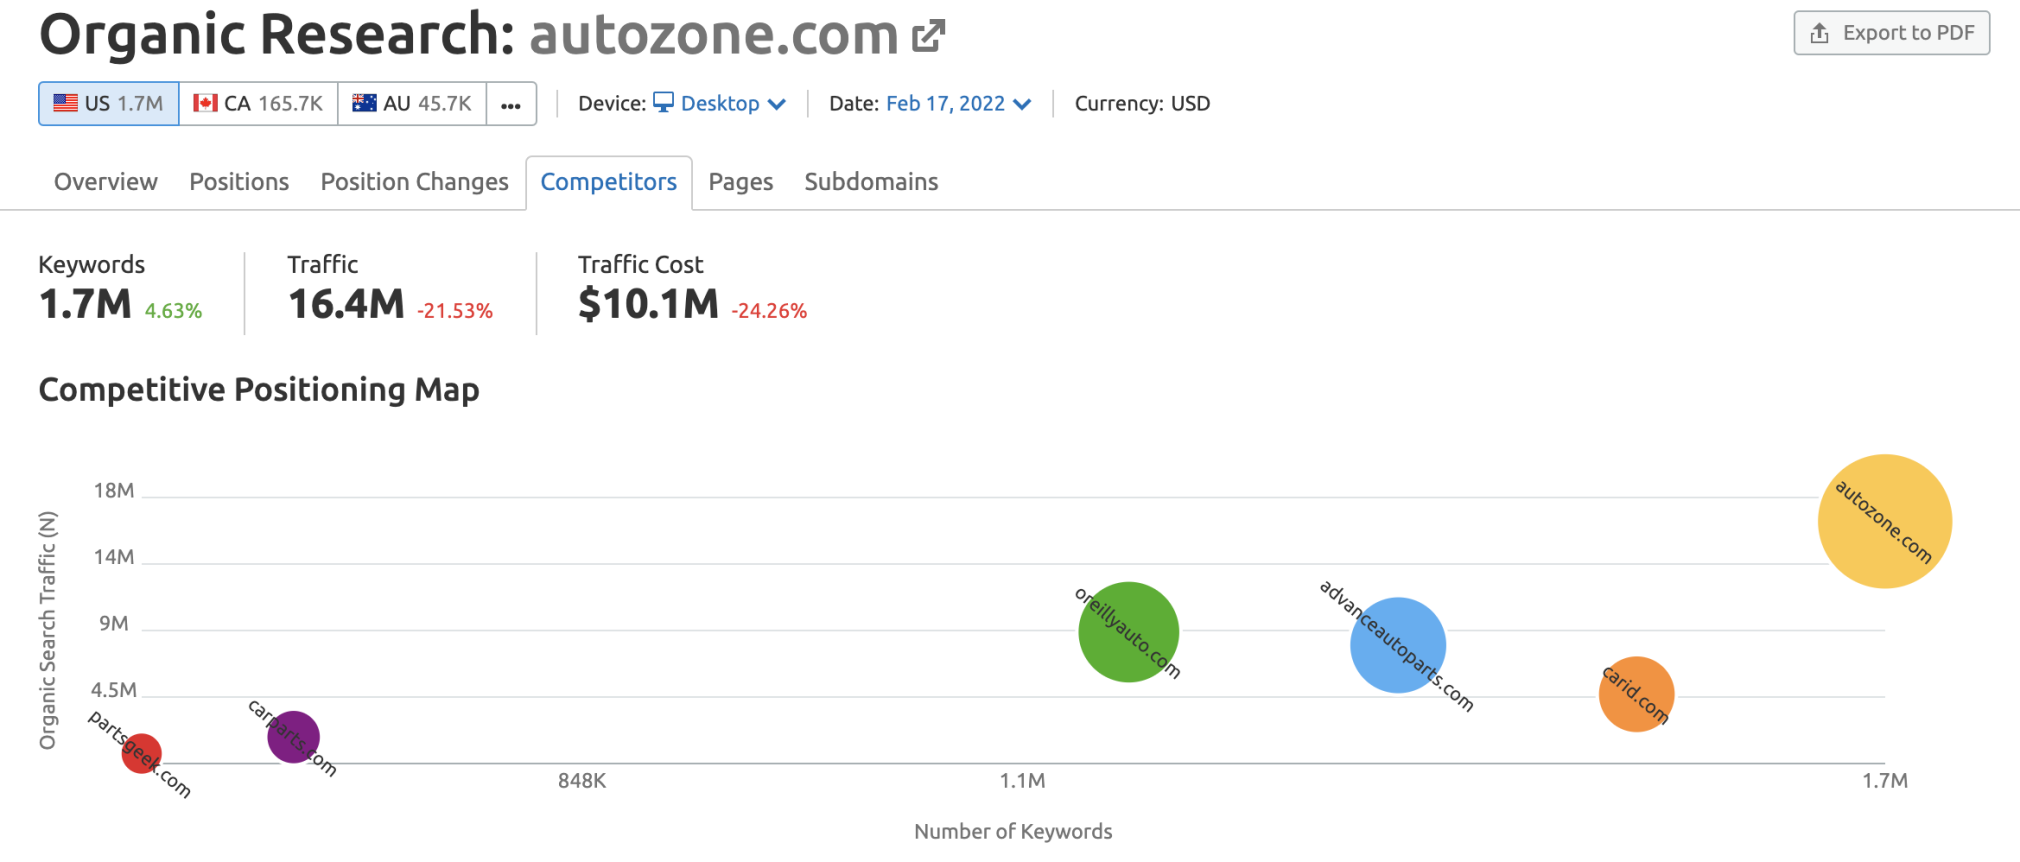The width and height of the screenshot is (2020, 862).
Task: Click the Traffic 16.4M value
Action: pyautogui.click(x=346, y=304)
